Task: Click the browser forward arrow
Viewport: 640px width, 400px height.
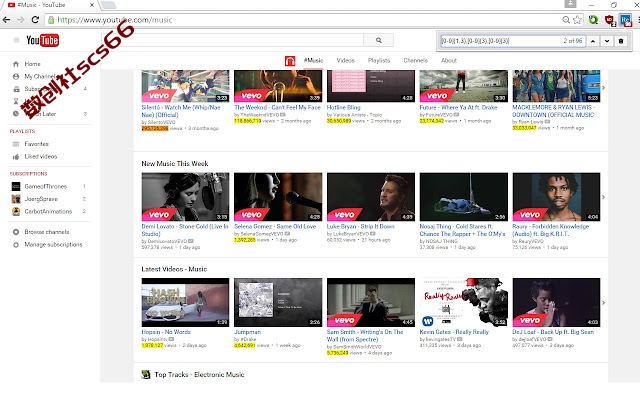Action: click(20, 20)
